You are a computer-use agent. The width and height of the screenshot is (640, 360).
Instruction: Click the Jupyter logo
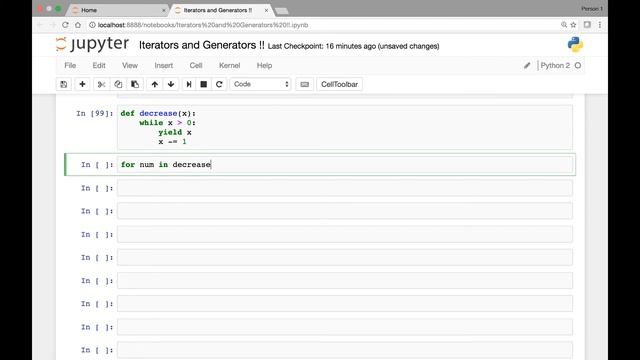click(93, 44)
